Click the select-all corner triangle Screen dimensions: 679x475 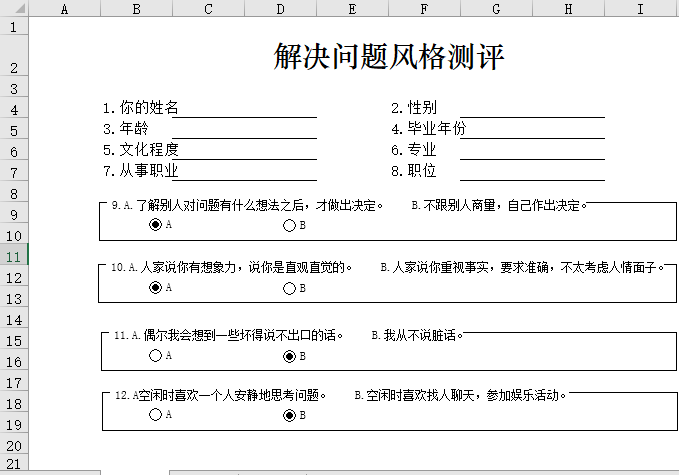tap(14, 9)
